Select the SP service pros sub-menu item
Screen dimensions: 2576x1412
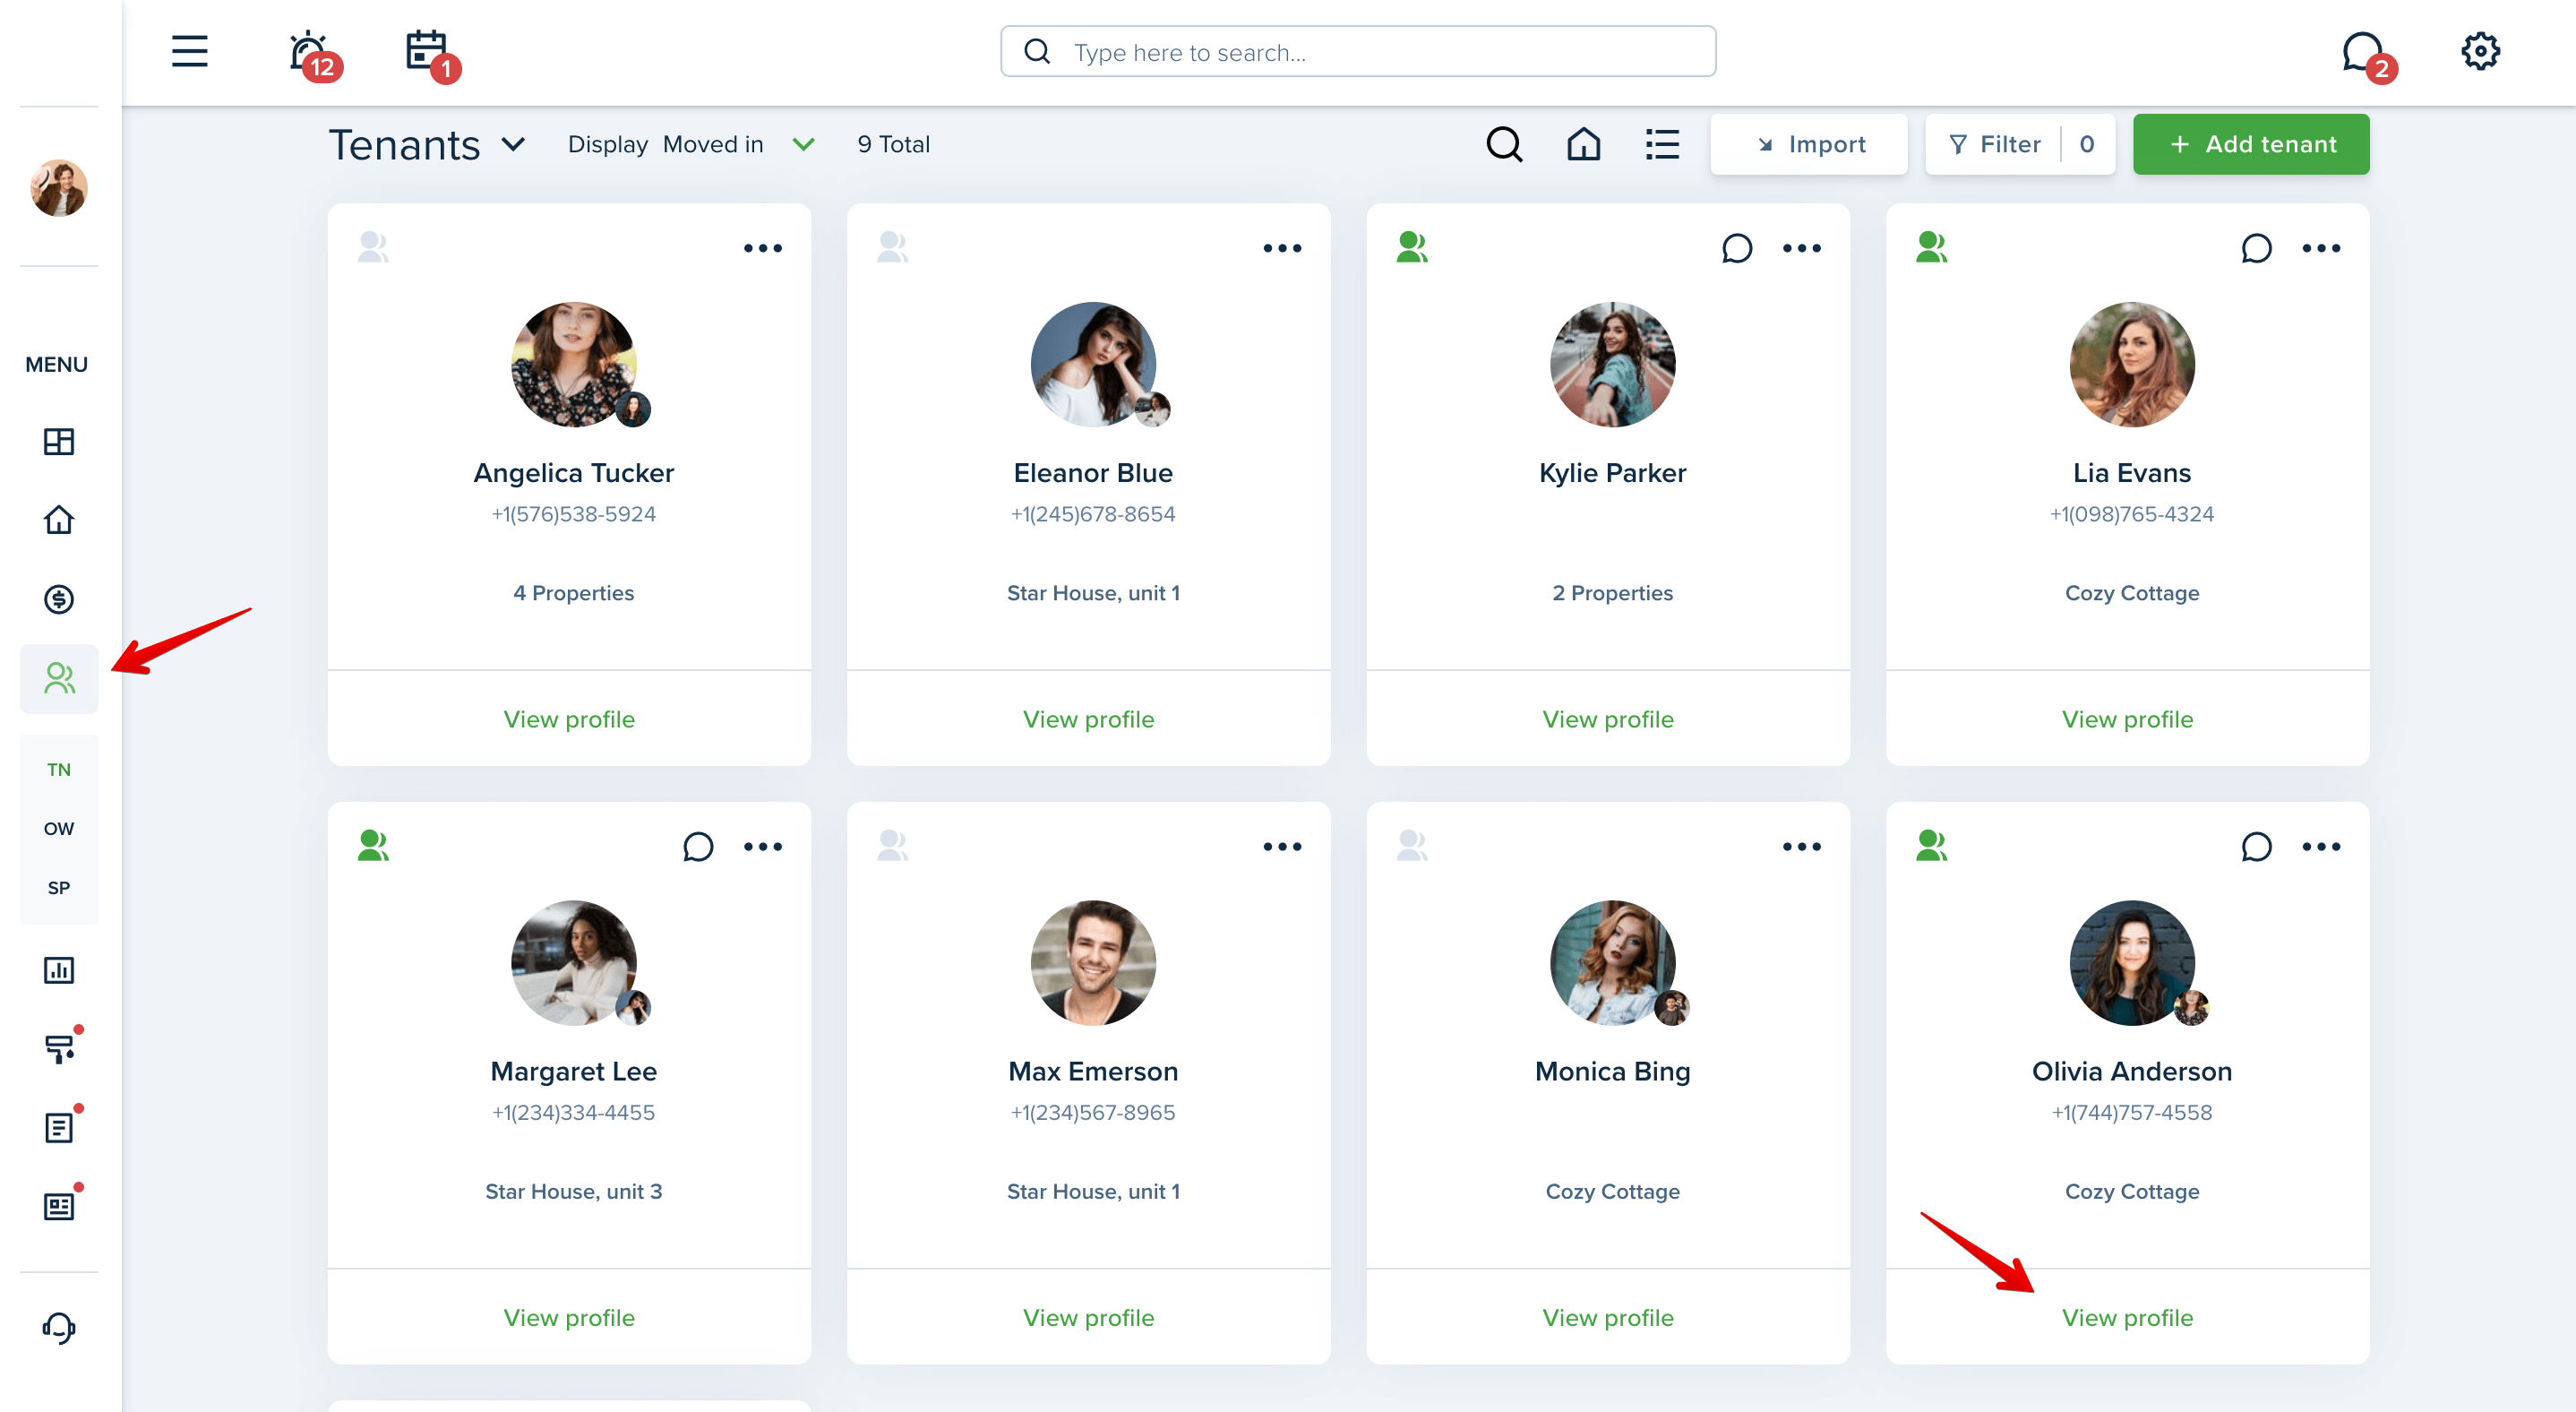59,888
